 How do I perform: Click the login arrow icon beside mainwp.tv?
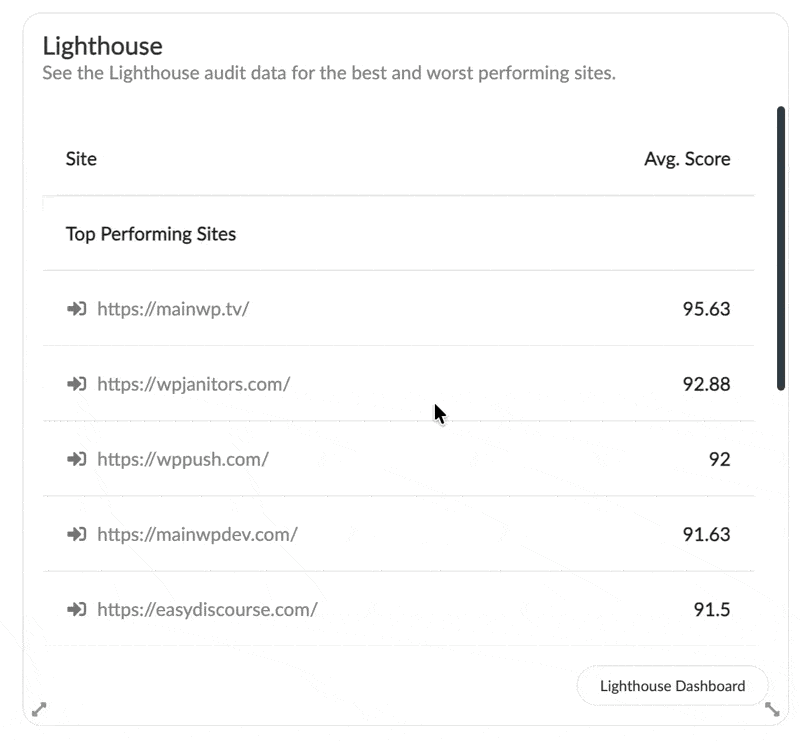pos(77,309)
